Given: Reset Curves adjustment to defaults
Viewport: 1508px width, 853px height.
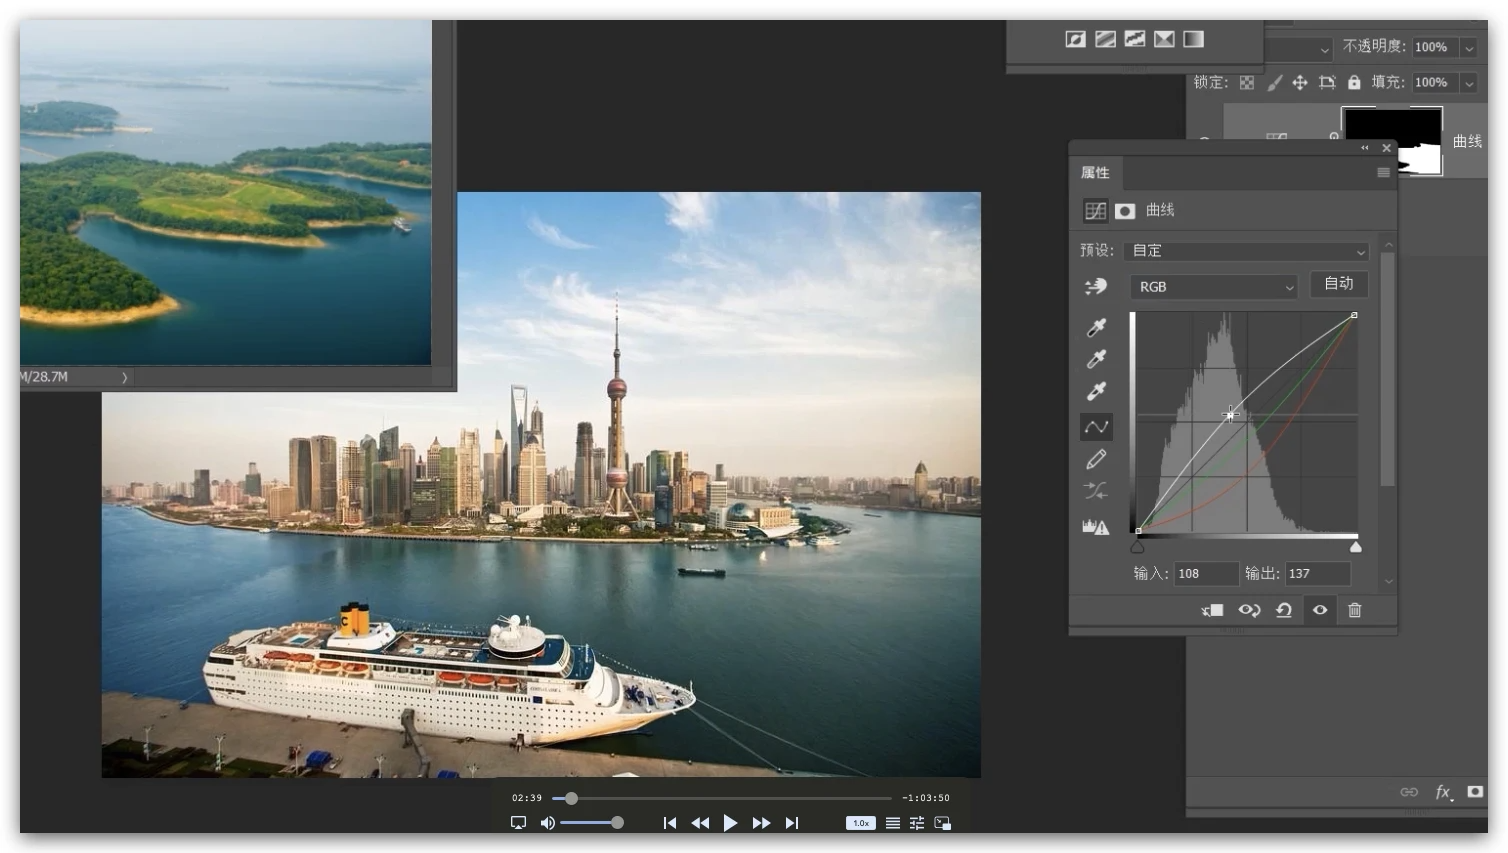Looking at the screenshot, I should (x=1284, y=610).
